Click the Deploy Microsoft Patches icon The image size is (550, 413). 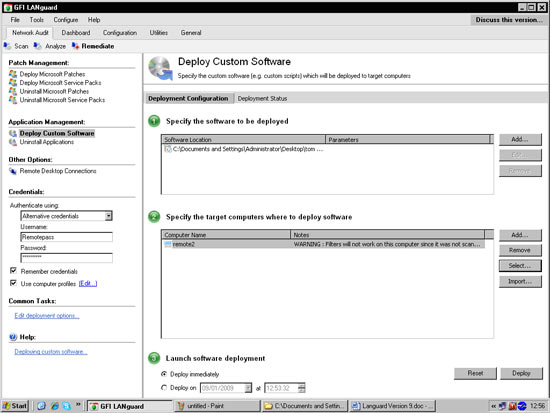point(13,74)
